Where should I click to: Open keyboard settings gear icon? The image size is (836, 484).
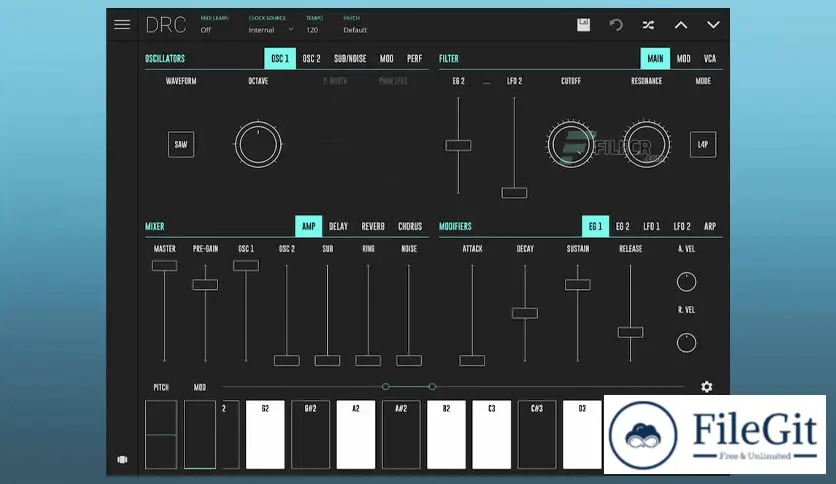pos(707,387)
